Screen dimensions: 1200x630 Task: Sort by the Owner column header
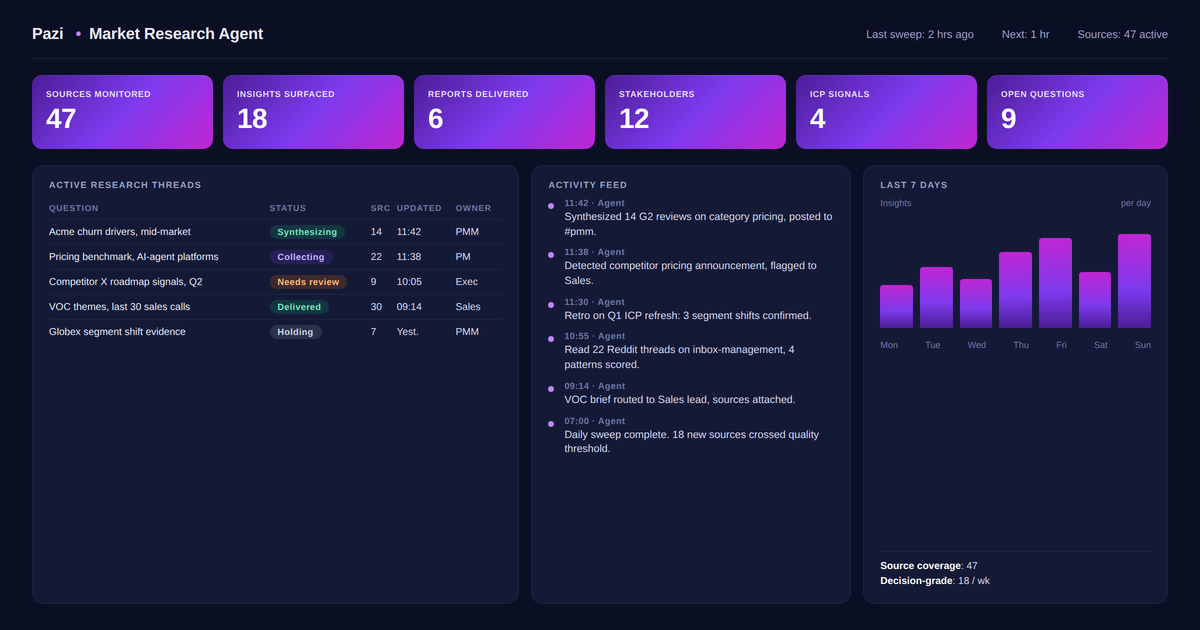tap(474, 208)
